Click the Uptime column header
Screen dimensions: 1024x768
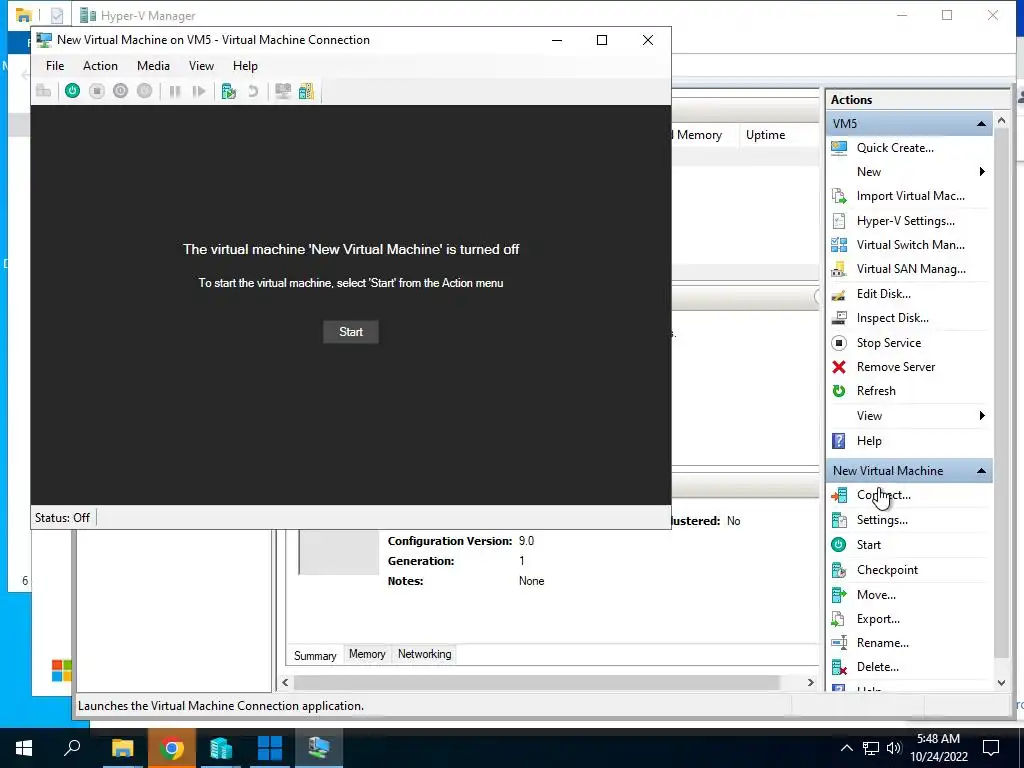click(x=765, y=135)
